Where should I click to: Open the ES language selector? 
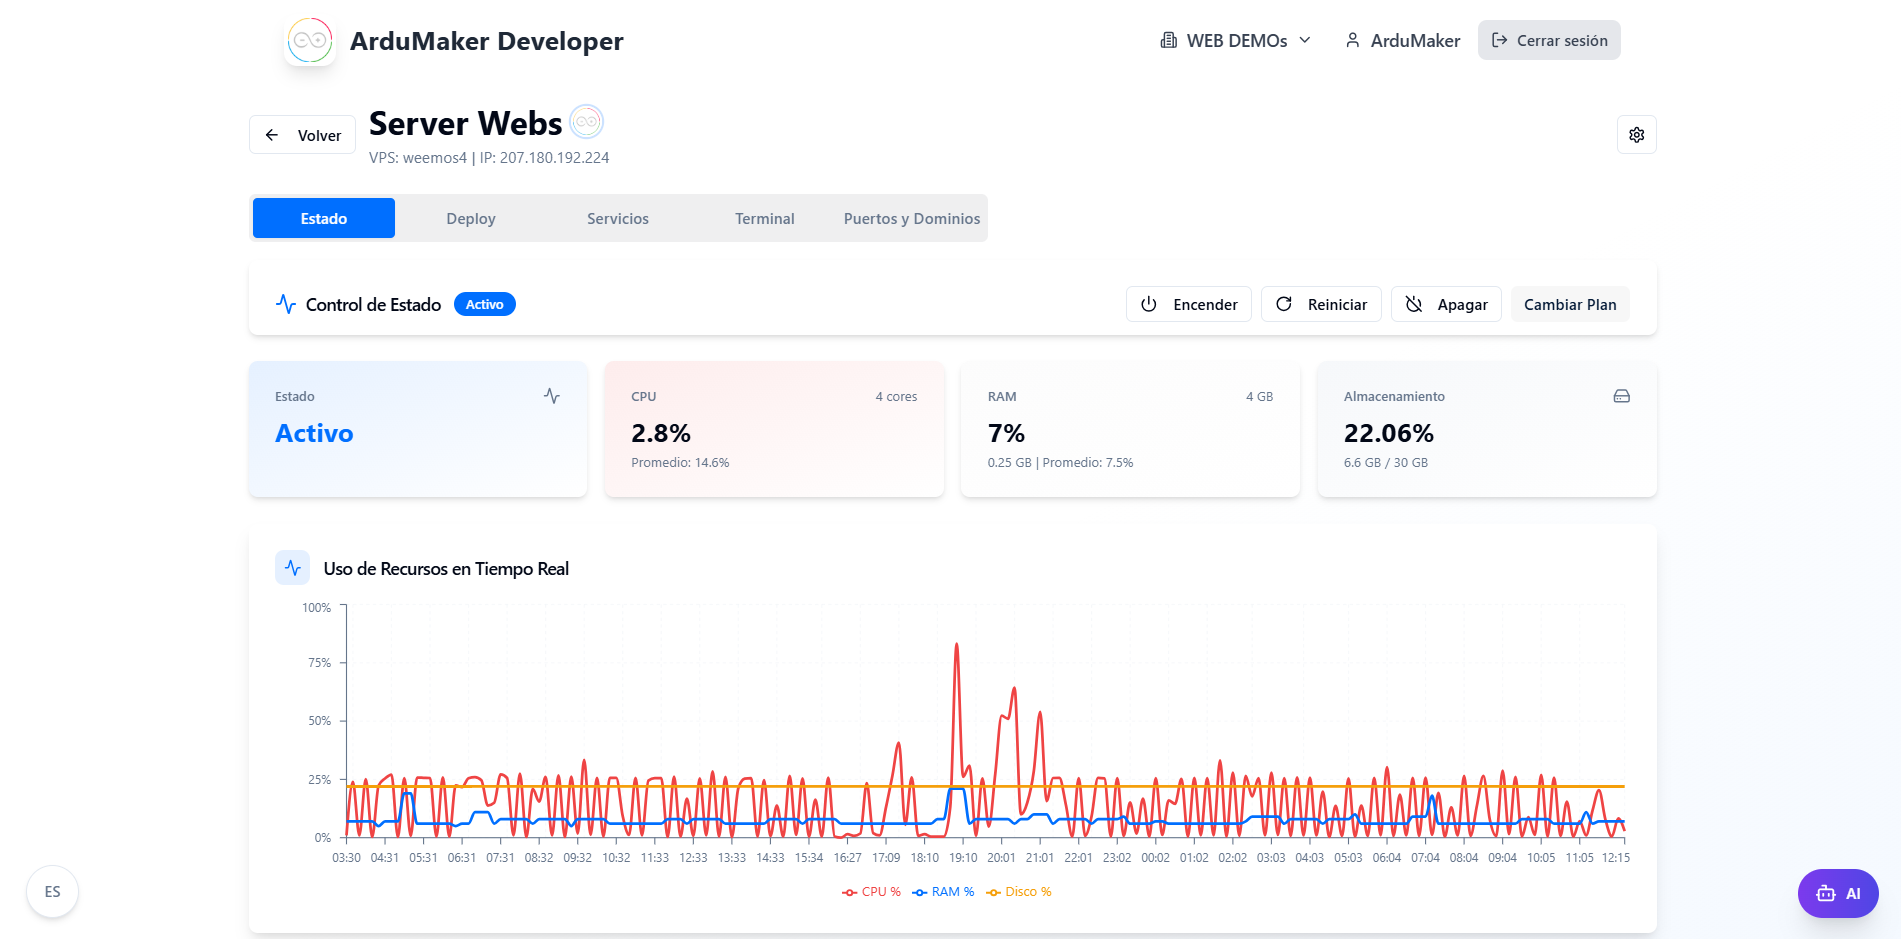coord(52,892)
